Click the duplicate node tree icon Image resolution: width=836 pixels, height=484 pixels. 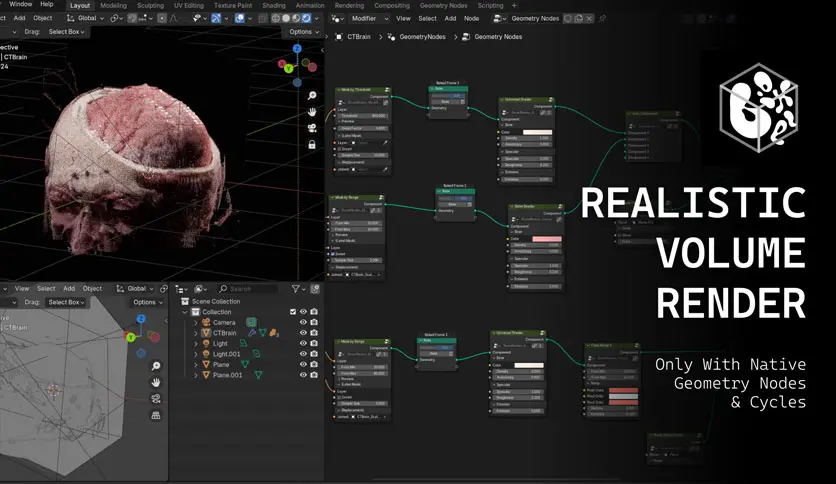(x=578, y=18)
